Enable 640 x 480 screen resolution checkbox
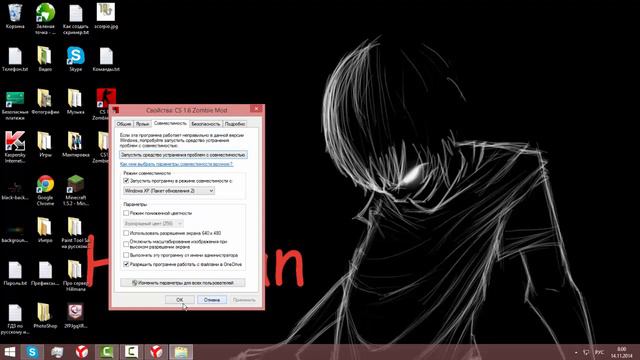Screen dimensions: 640x360 click(126, 233)
